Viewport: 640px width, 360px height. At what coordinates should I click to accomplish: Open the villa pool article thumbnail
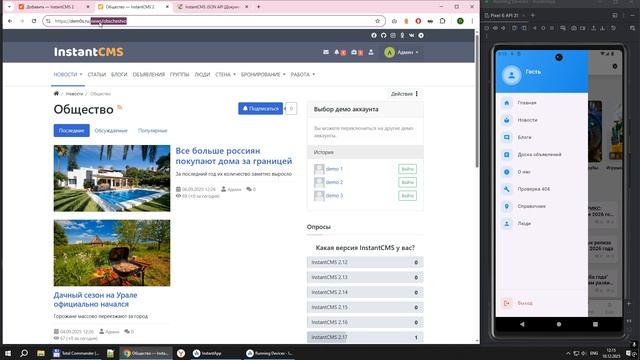coord(112,178)
